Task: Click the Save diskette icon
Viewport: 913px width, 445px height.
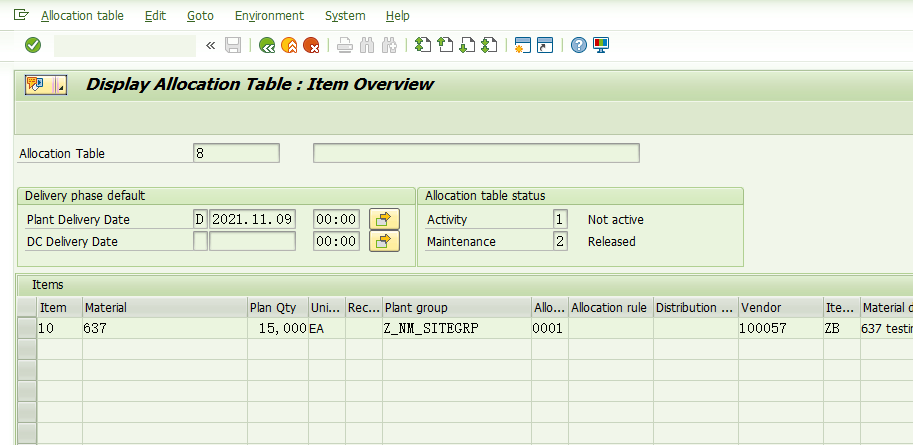Action: click(233, 45)
